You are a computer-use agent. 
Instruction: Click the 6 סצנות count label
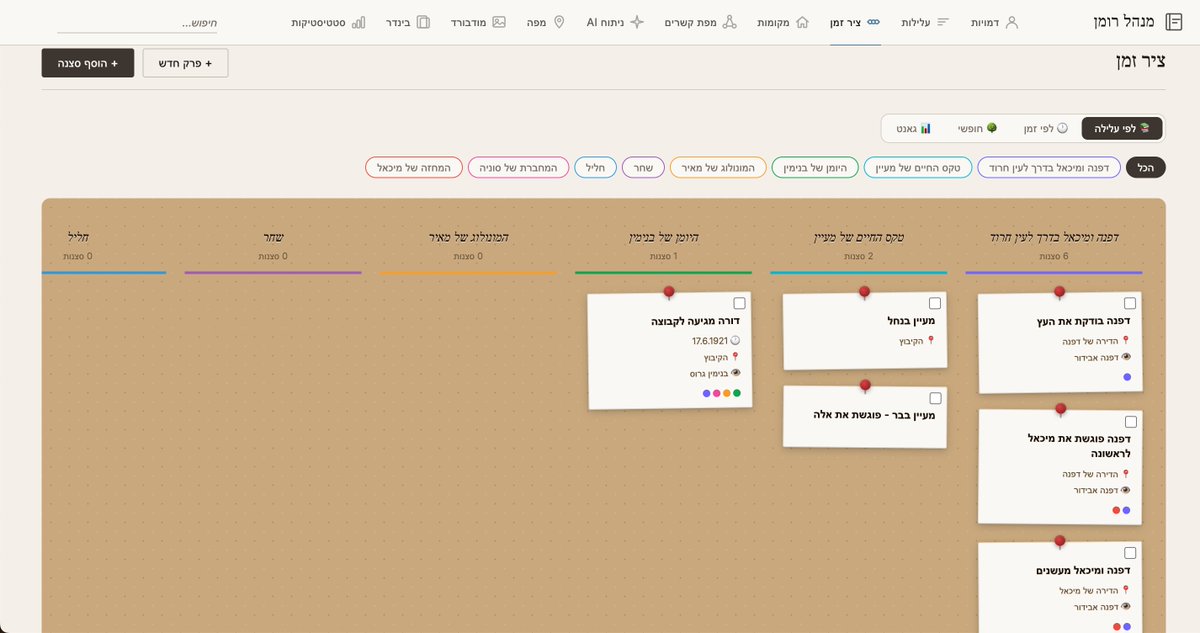coord(1055,257)
